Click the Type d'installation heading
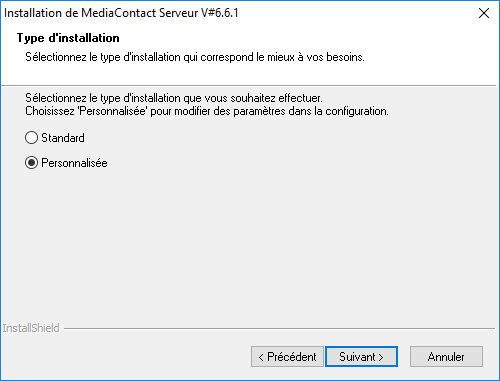500x381 pixels. click(68, 38)
